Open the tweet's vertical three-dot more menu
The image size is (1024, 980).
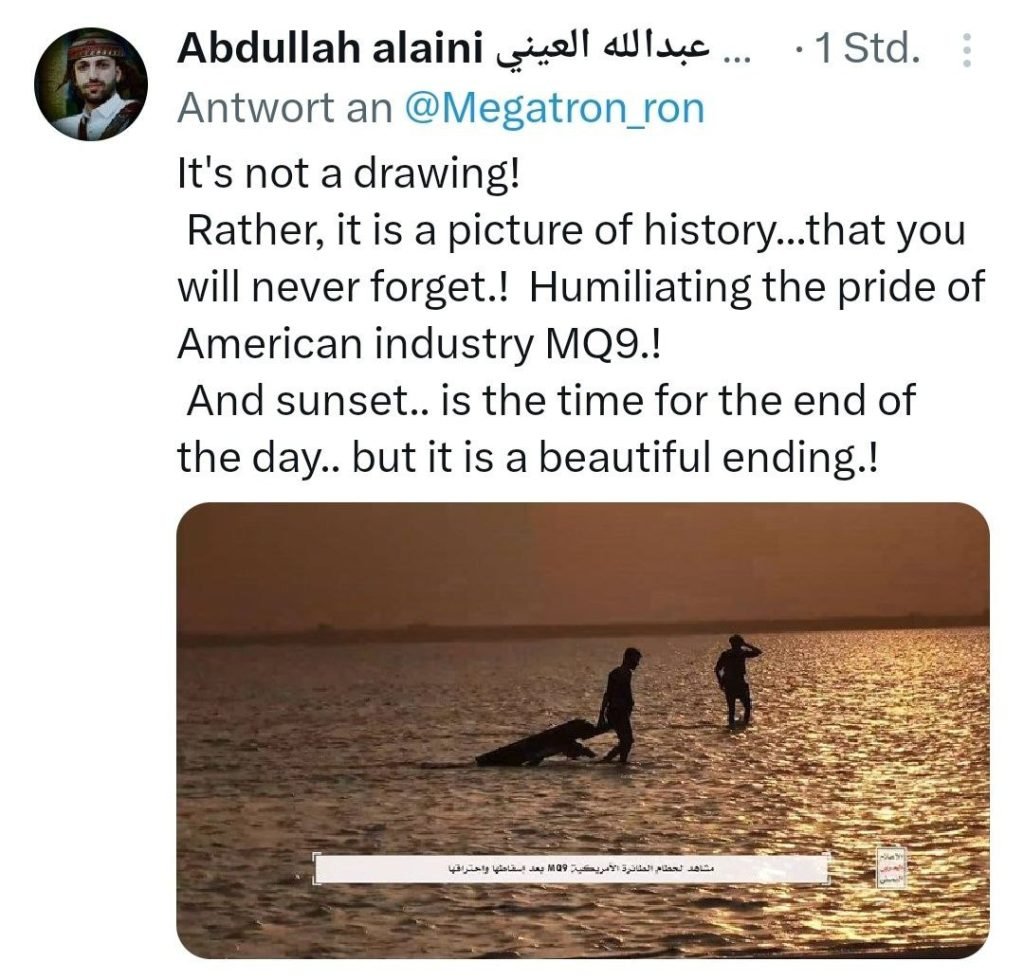point(965,50)
